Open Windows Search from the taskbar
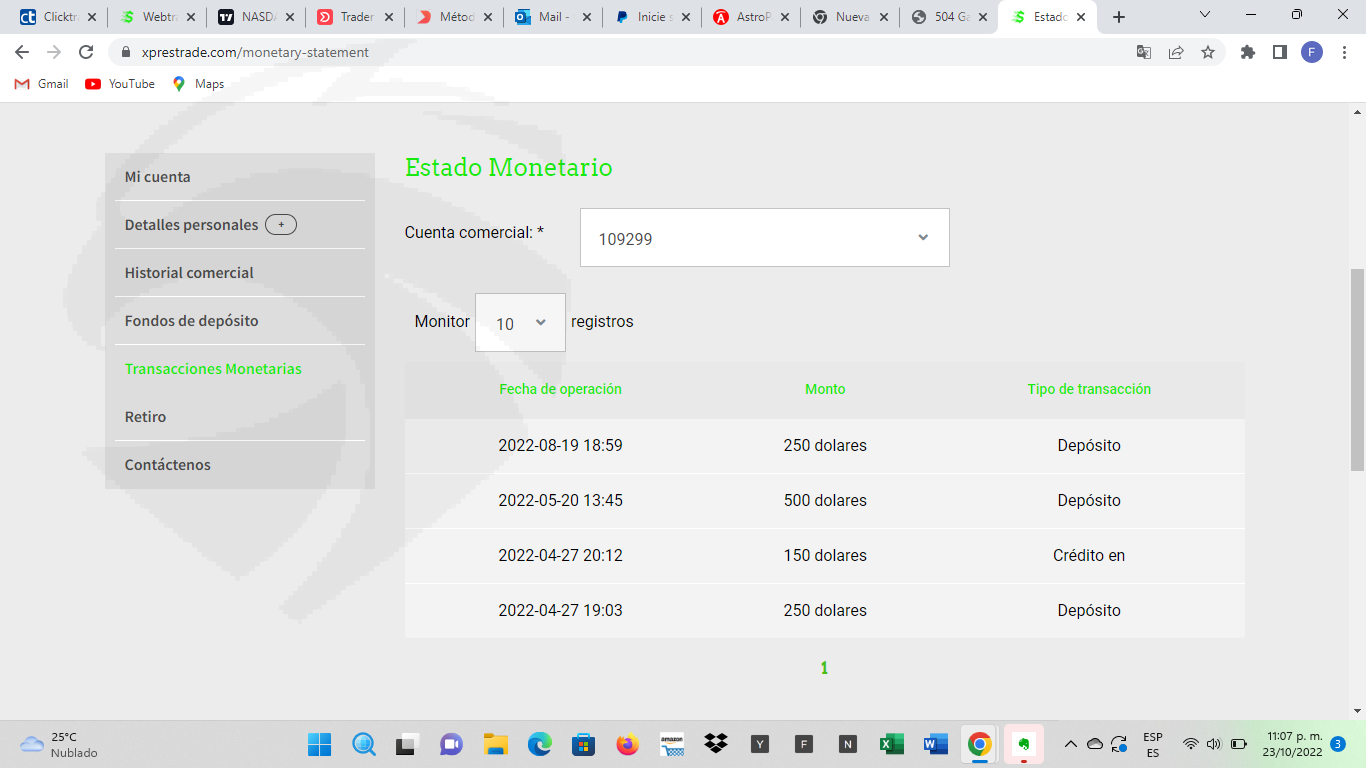 tap(364, 744)
